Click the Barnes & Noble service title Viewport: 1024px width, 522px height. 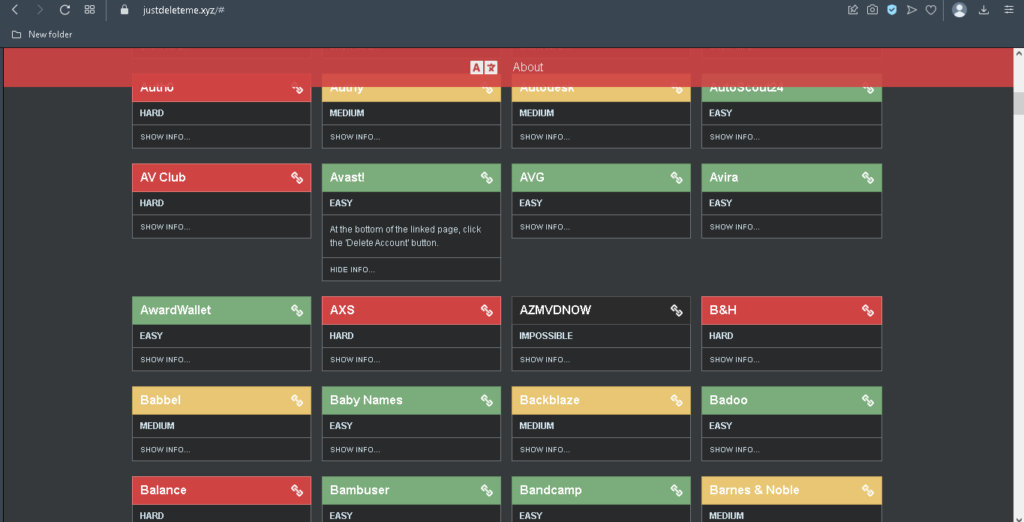[x=754, y=491]
